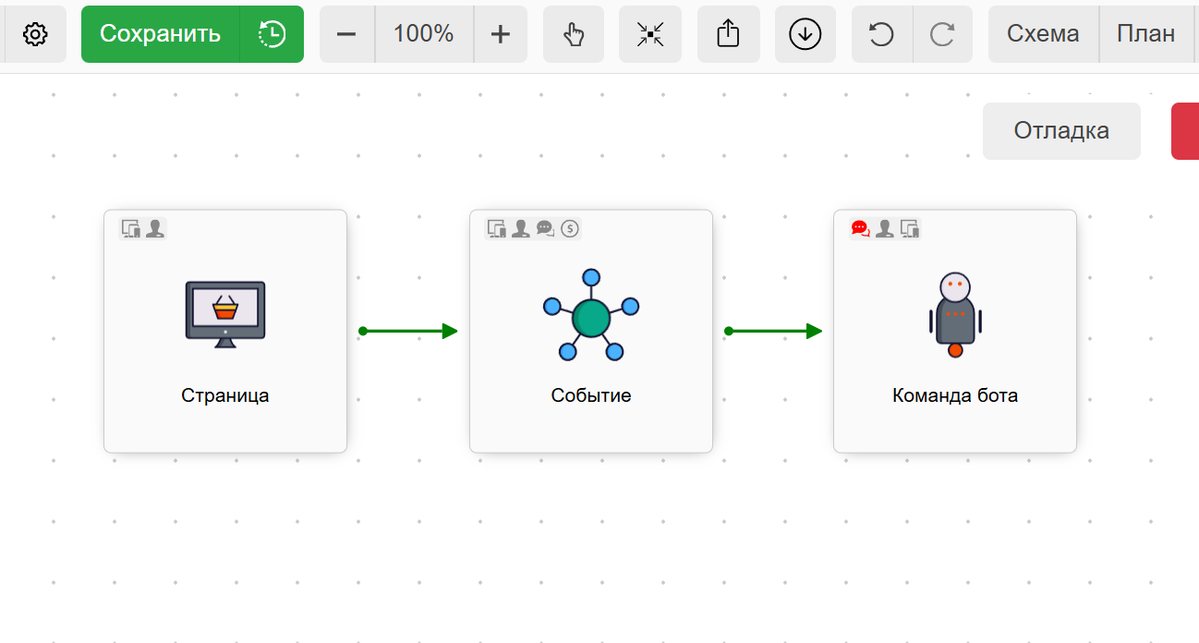Zoom out with the minus button
Image resolution: width=1199 pixels, height=643 pixels.
tap(347, 34)
